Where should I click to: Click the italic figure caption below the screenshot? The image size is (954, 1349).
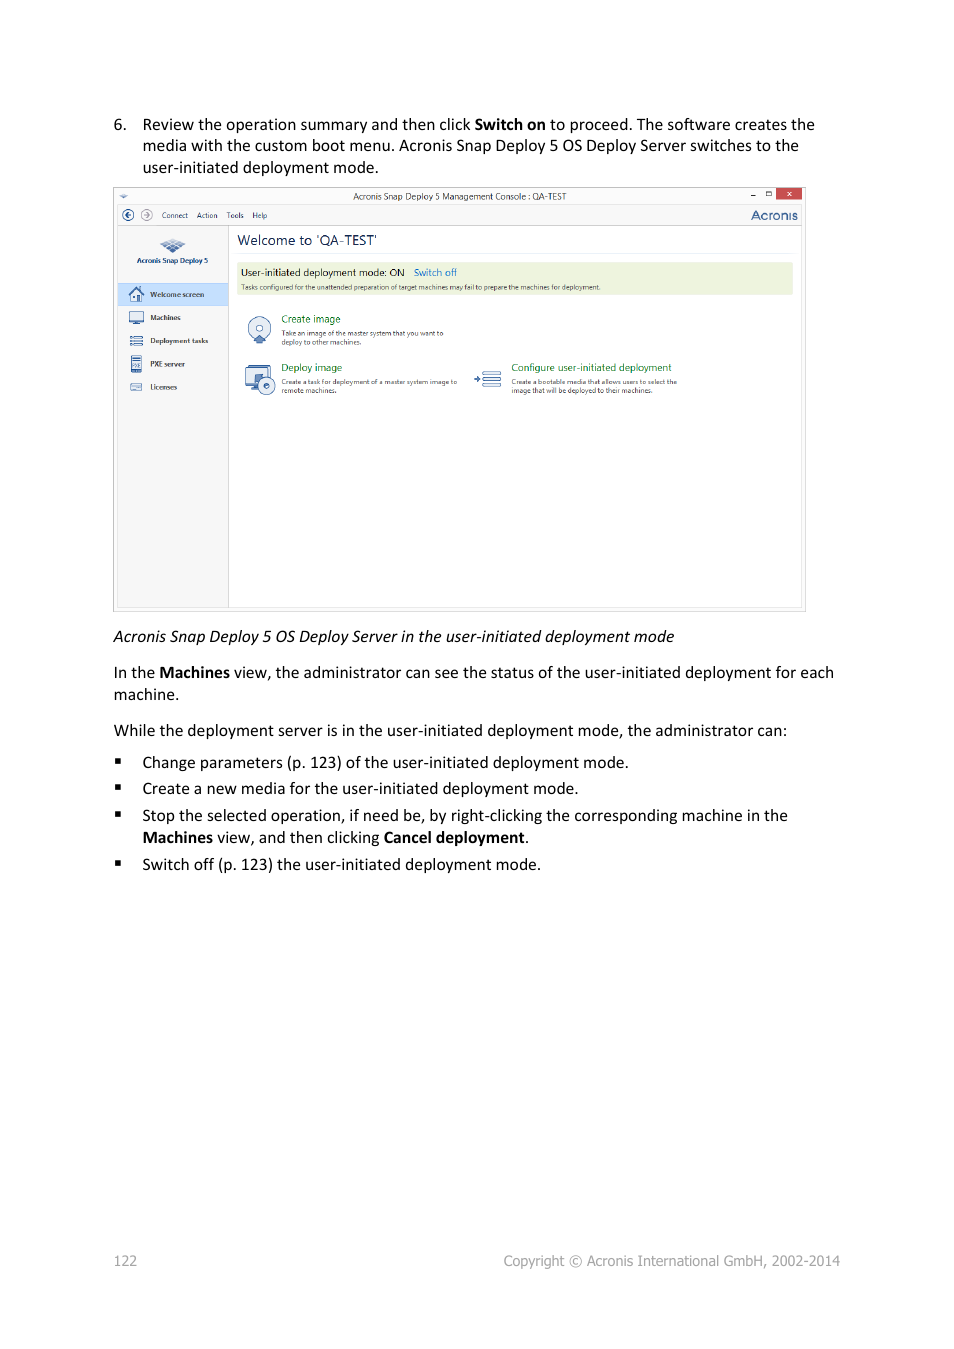394,637
